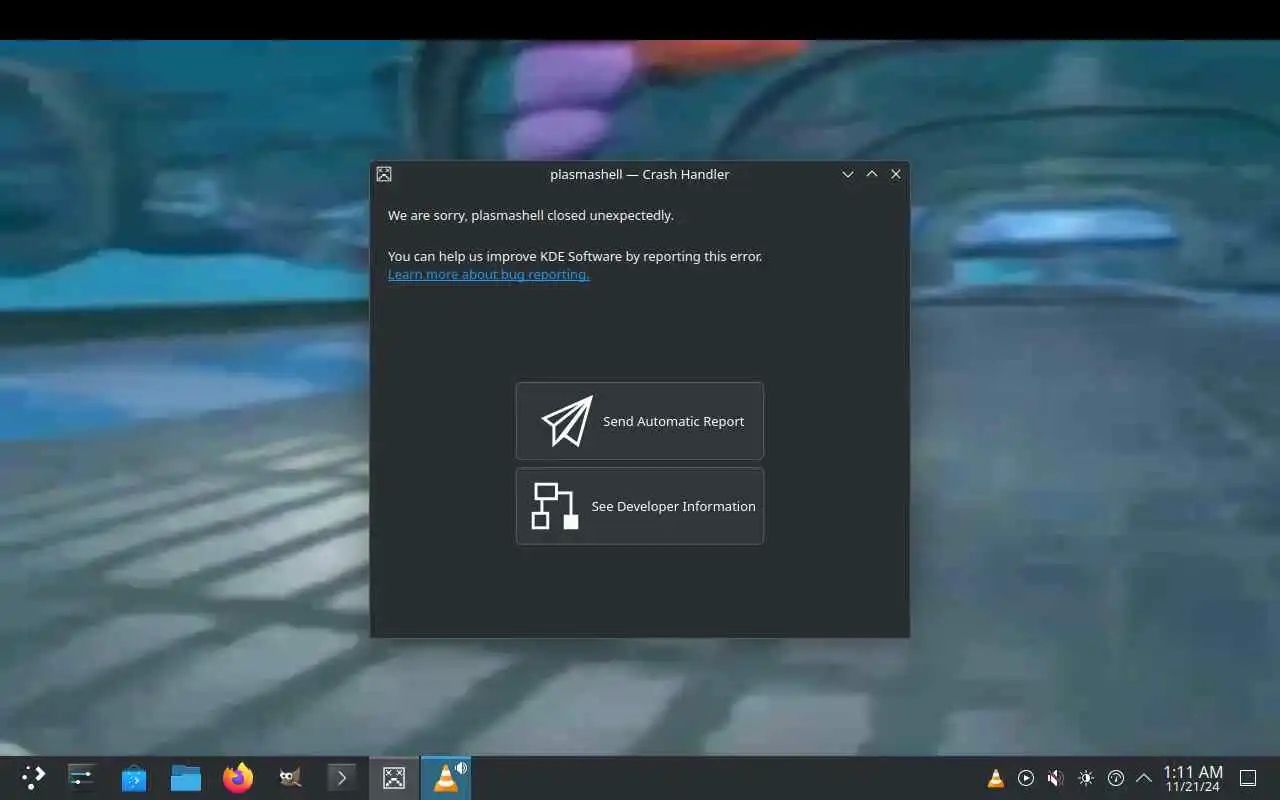Switch to VLC window in taskbar

click(x=445, y=777)
